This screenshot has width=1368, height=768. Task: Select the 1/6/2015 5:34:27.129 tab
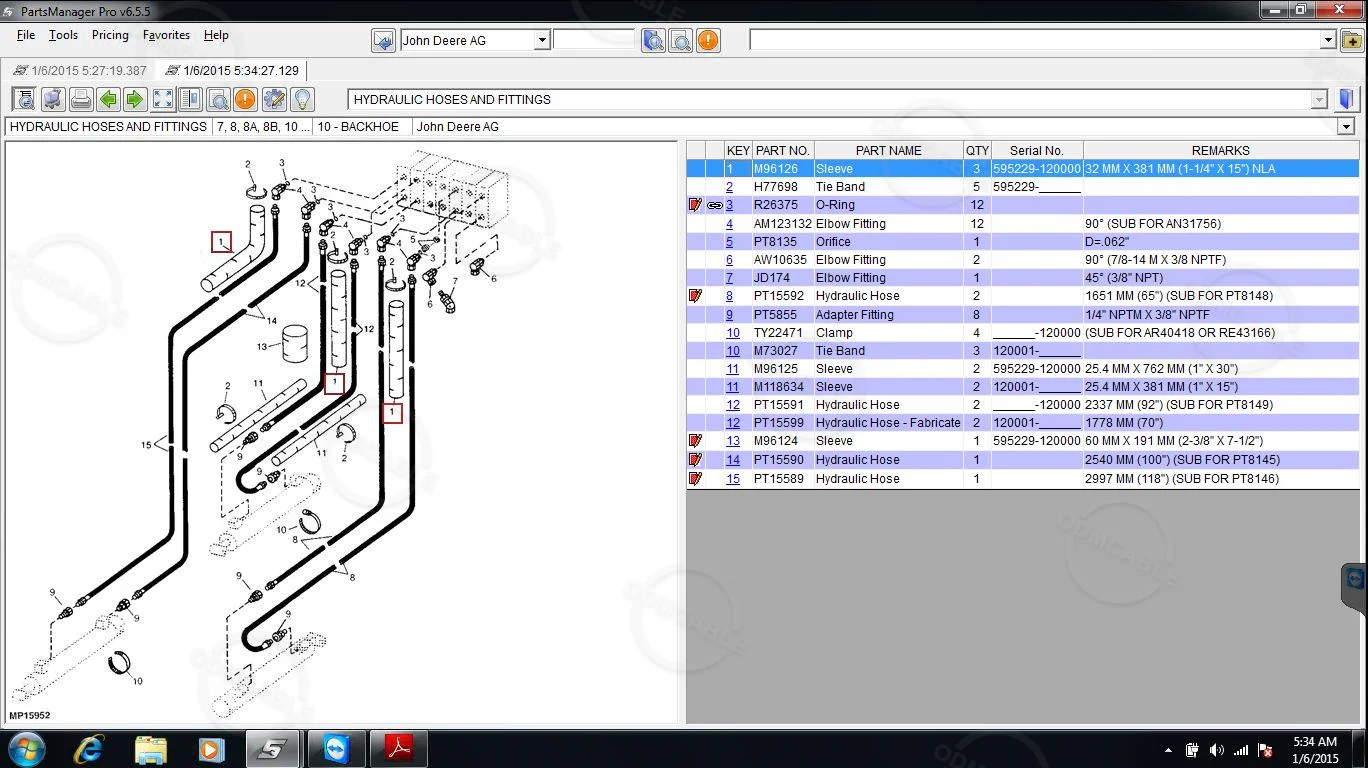pyautogui.click(x=232, y=71)
